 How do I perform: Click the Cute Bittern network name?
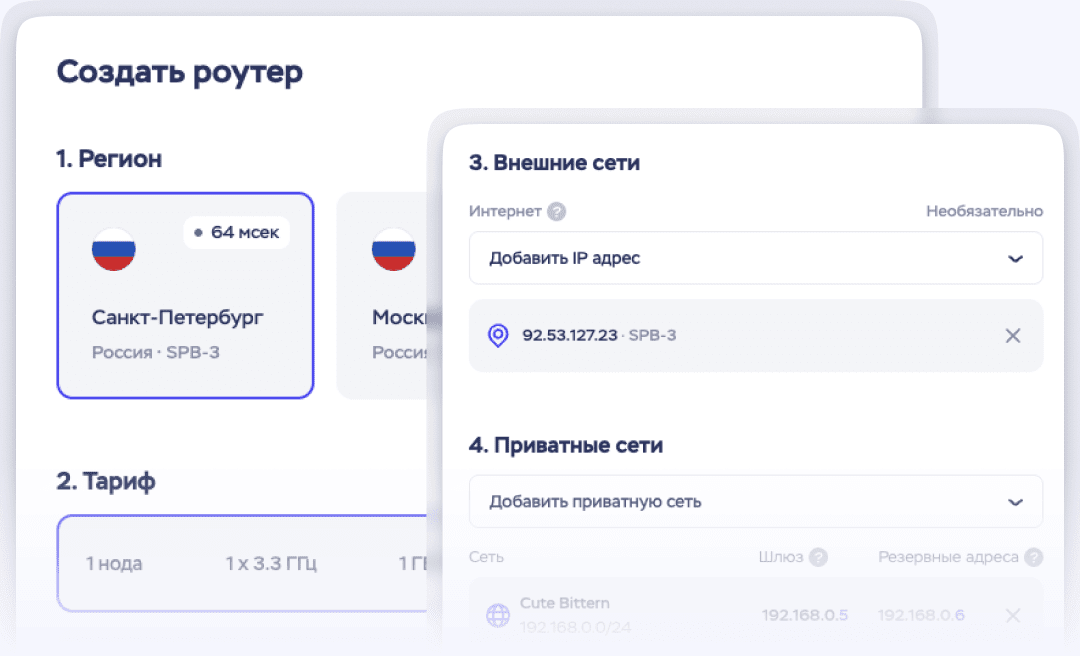[x=565, y=603]
